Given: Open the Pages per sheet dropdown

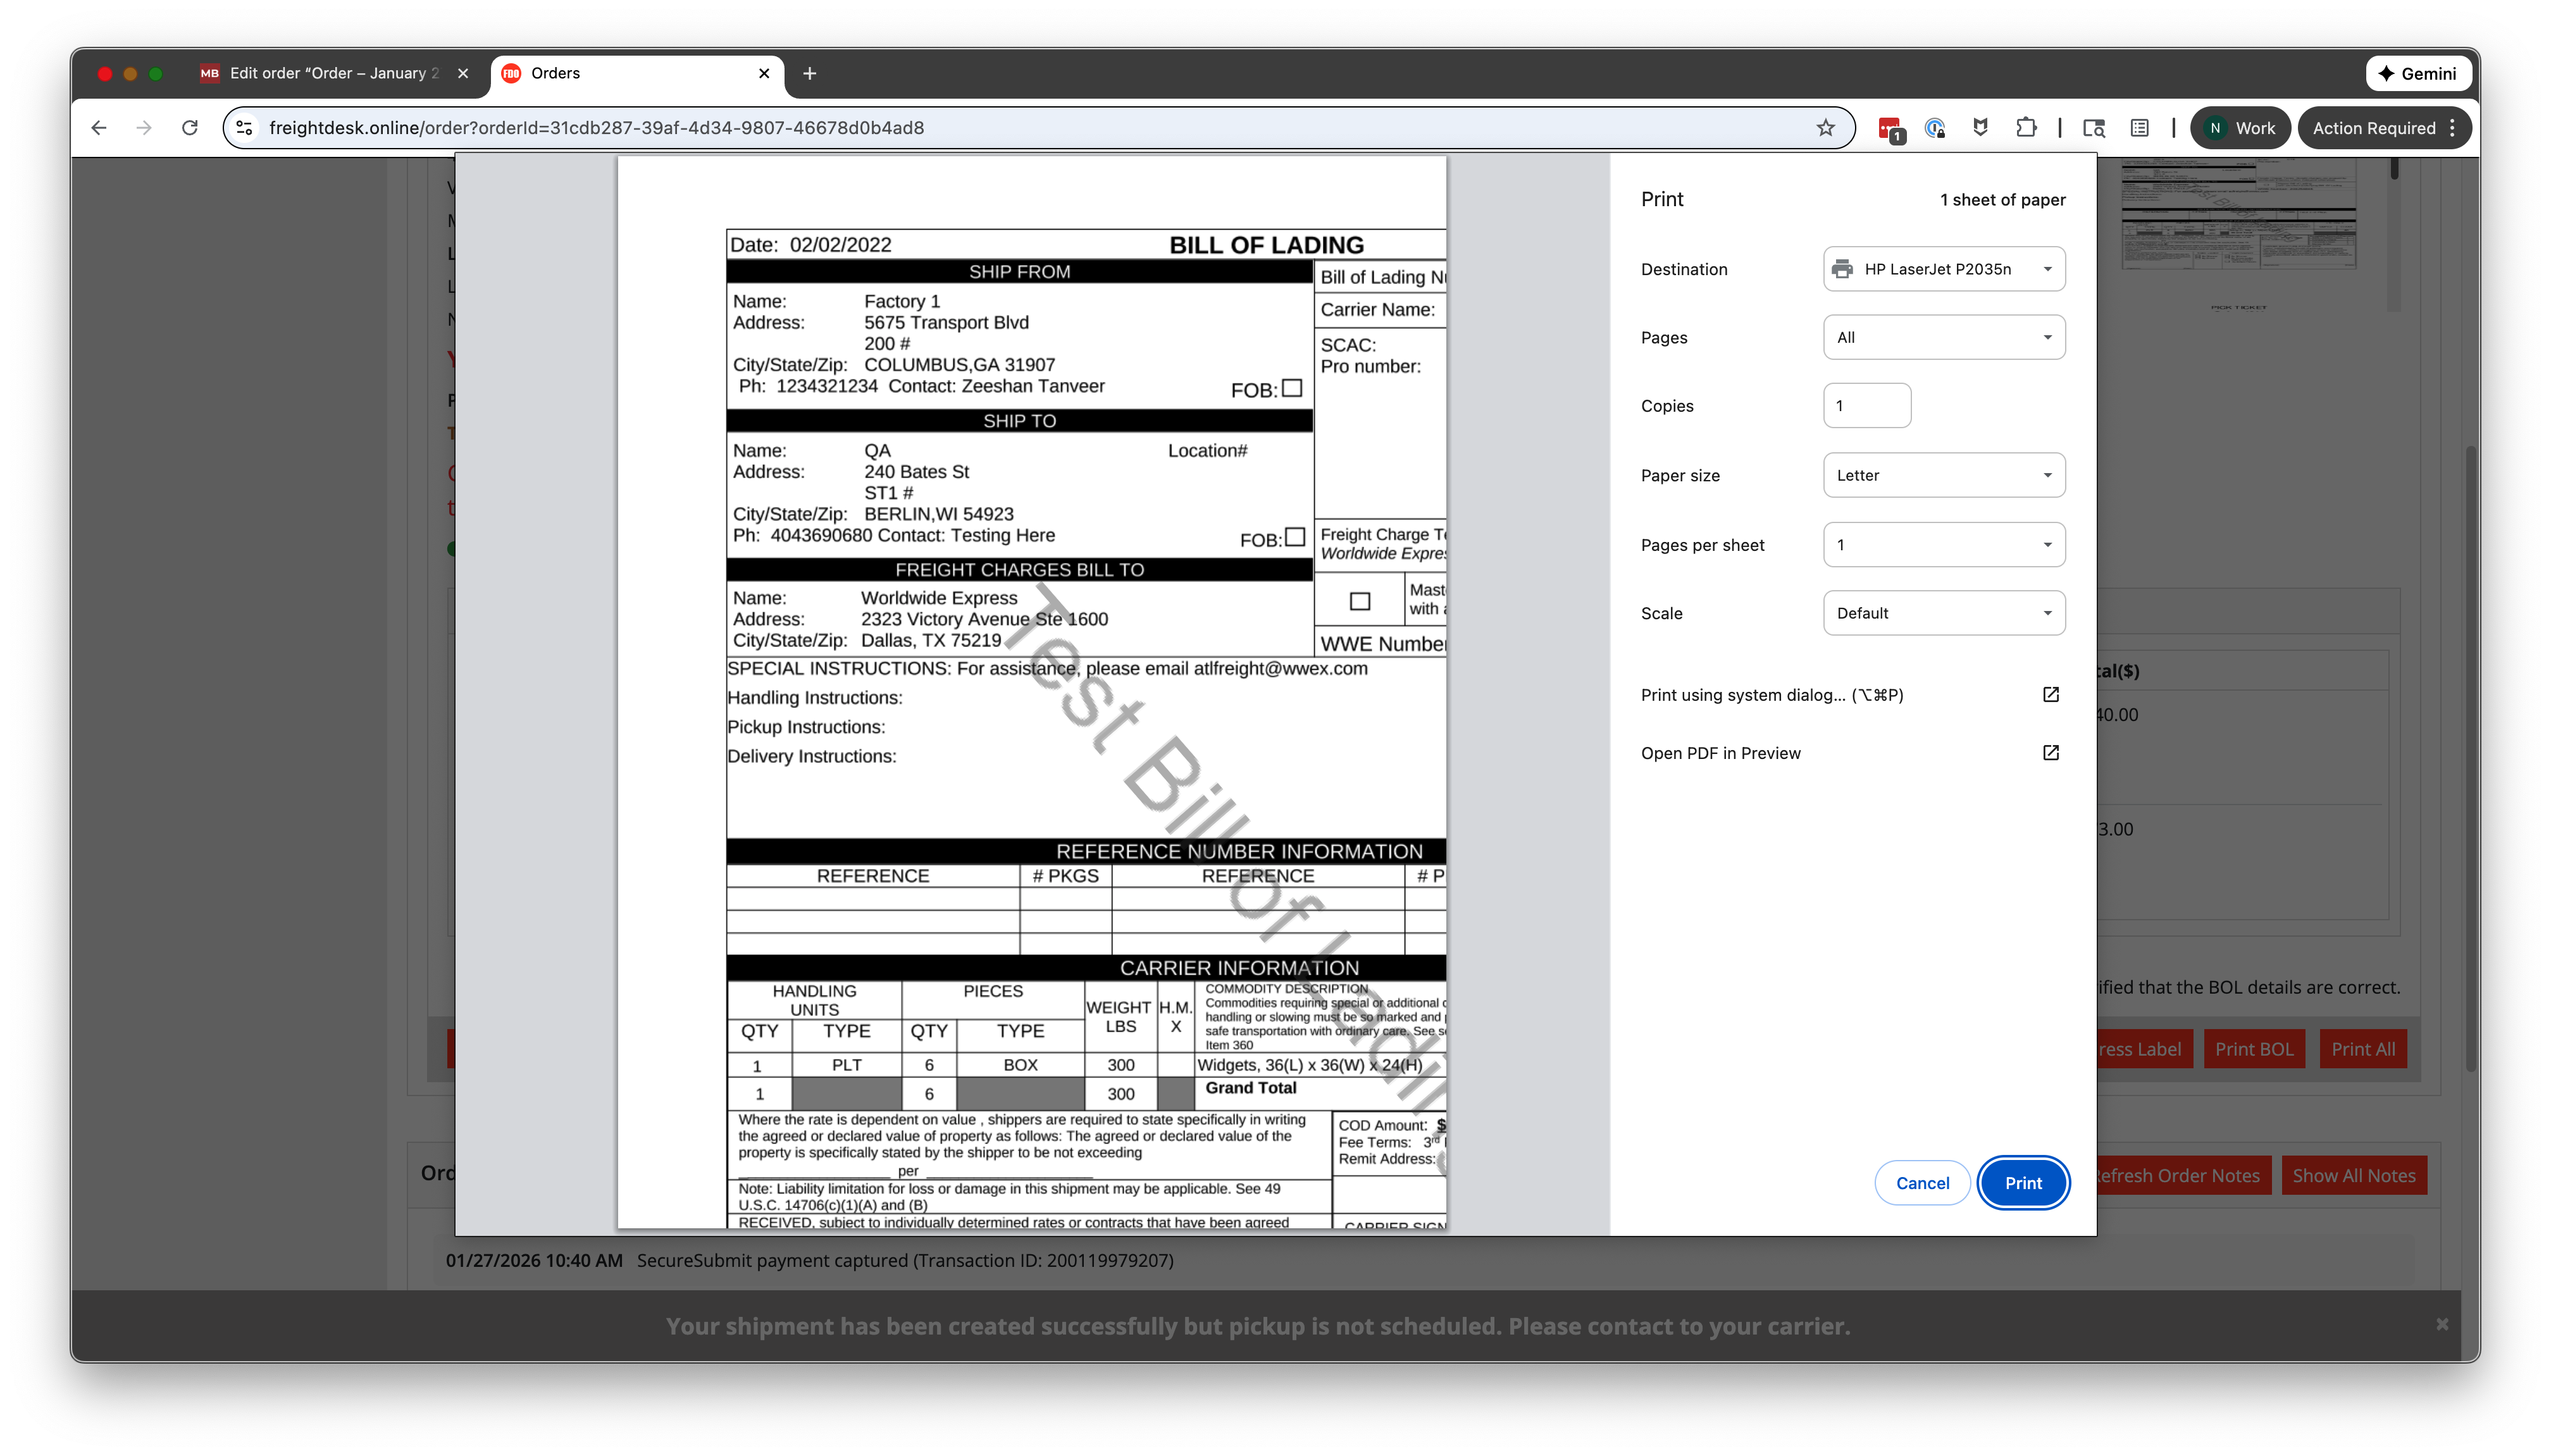Looking at the screenshot, I should (1943, 545).
